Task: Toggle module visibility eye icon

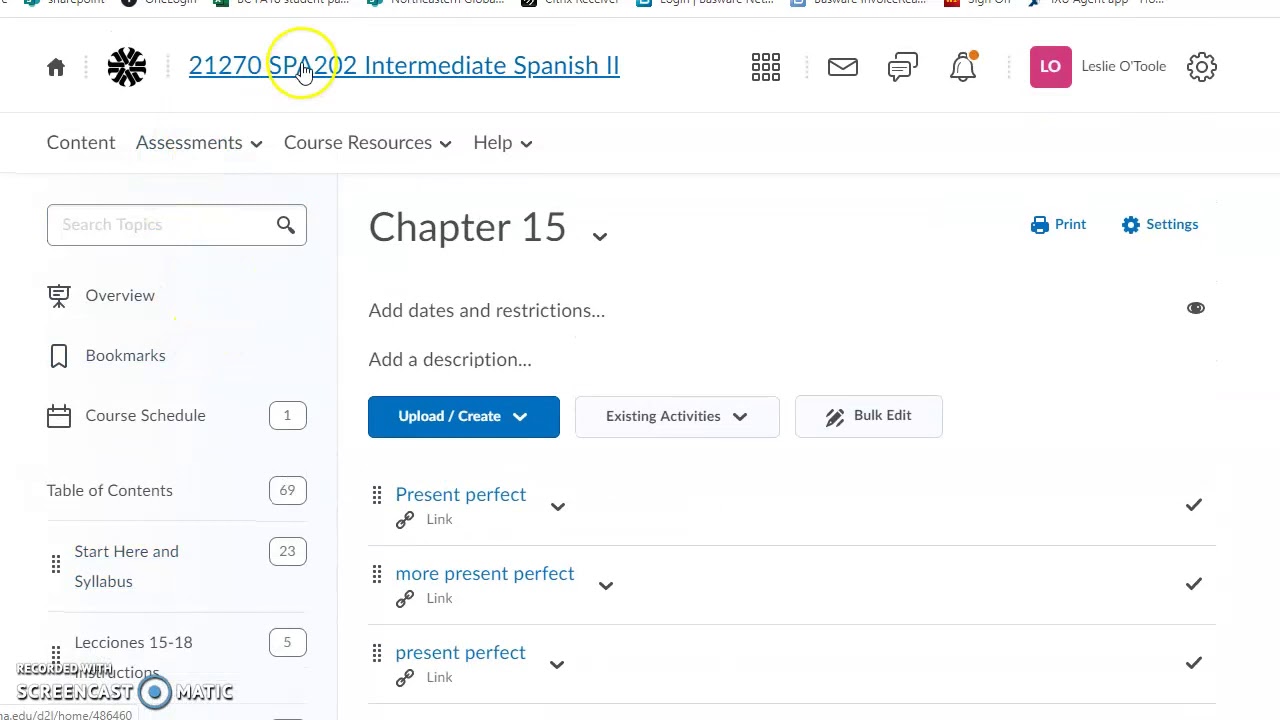Action: [x=1196, y=308]
